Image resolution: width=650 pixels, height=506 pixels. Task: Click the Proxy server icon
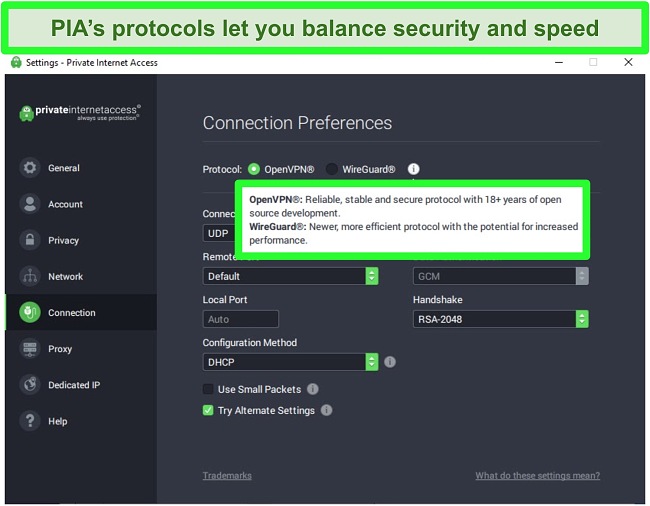point(30,349)
